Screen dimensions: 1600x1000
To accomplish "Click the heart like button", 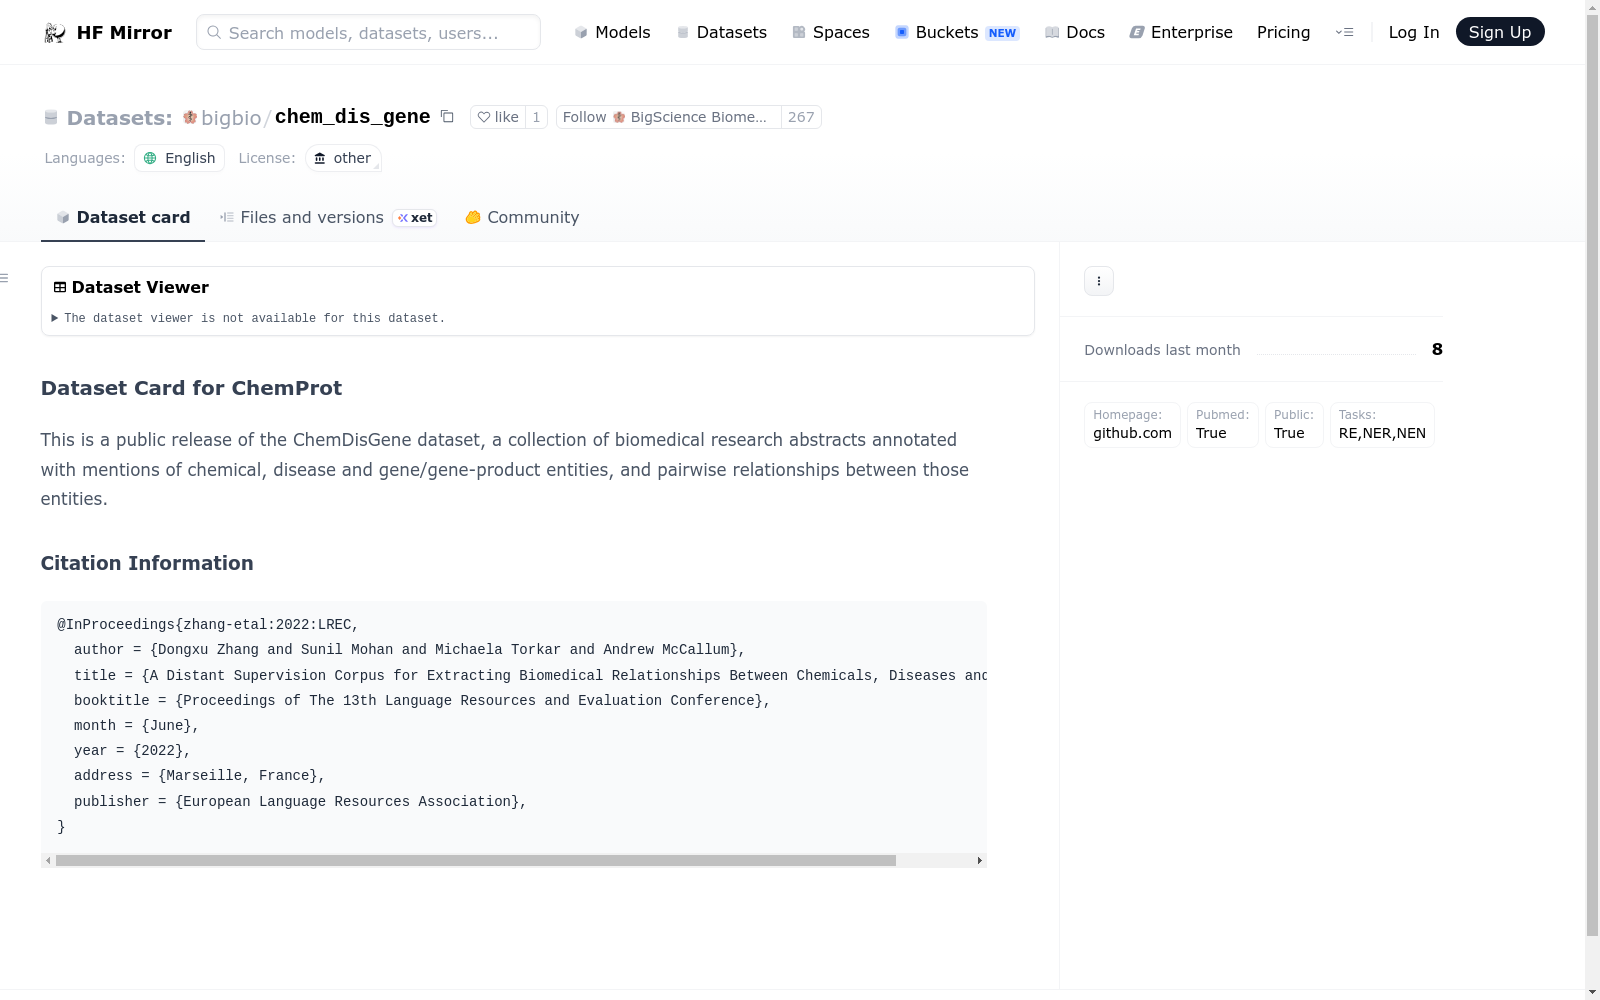I will tap(497, 117).
